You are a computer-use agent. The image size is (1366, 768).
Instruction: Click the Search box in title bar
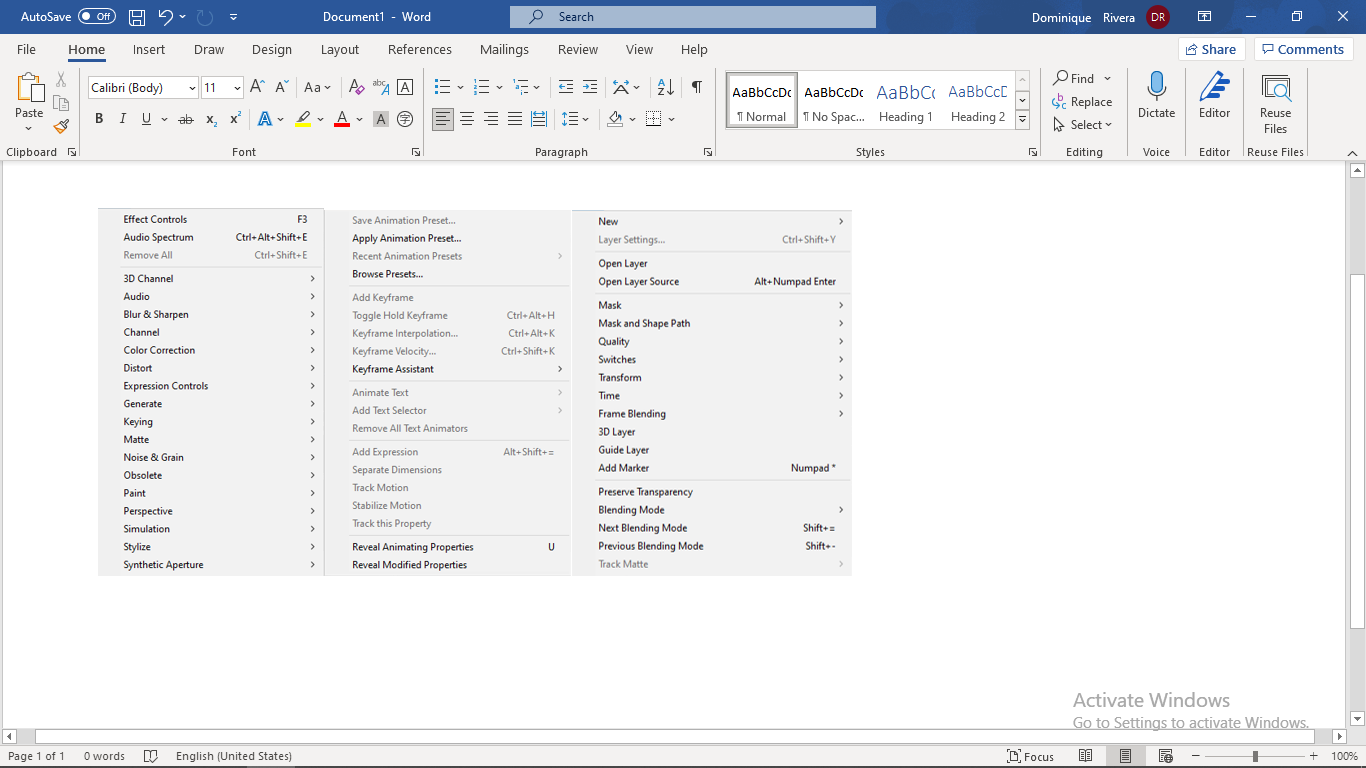pyautogui.click(x=693, y=17)
